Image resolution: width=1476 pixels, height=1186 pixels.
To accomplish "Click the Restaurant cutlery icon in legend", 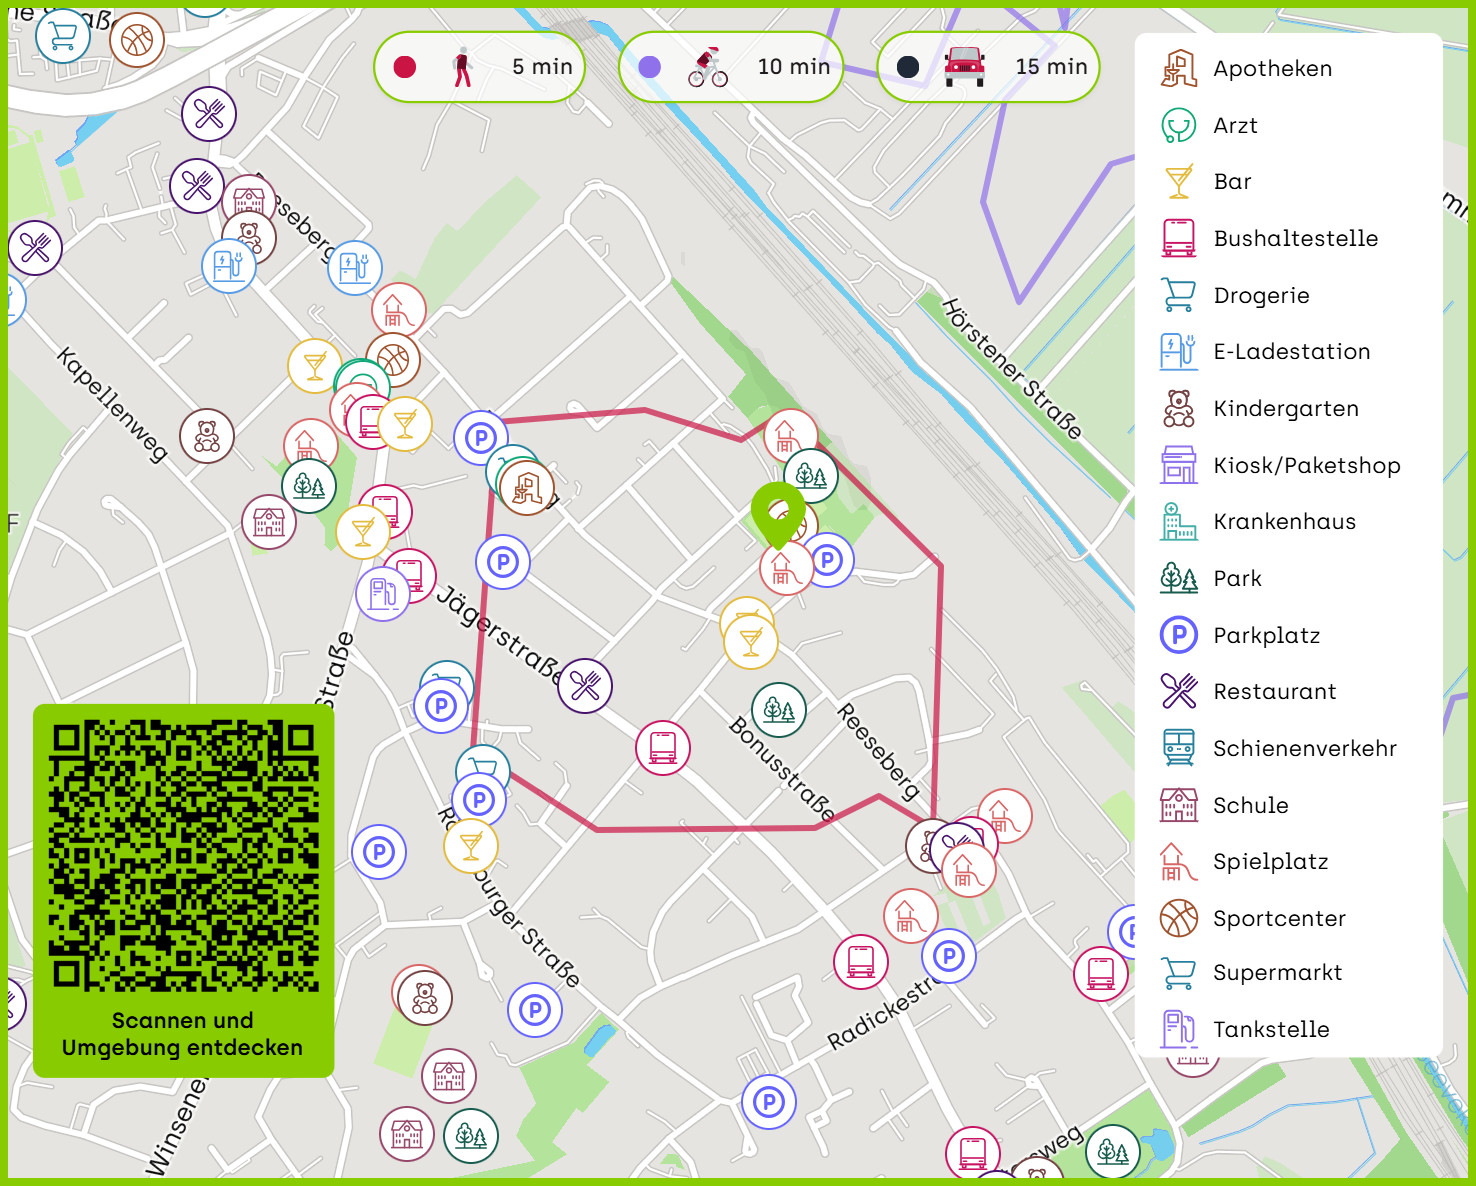I will pos(1179,691).
